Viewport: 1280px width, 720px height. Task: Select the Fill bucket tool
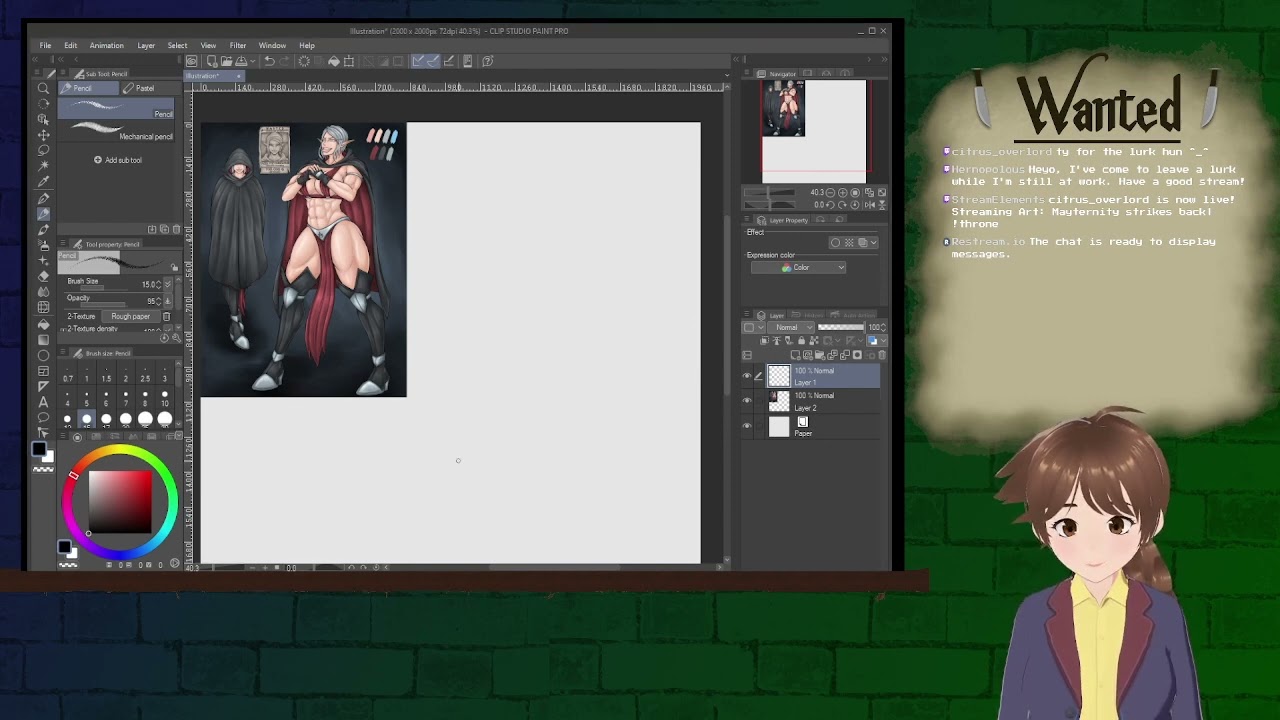point(43,324)
